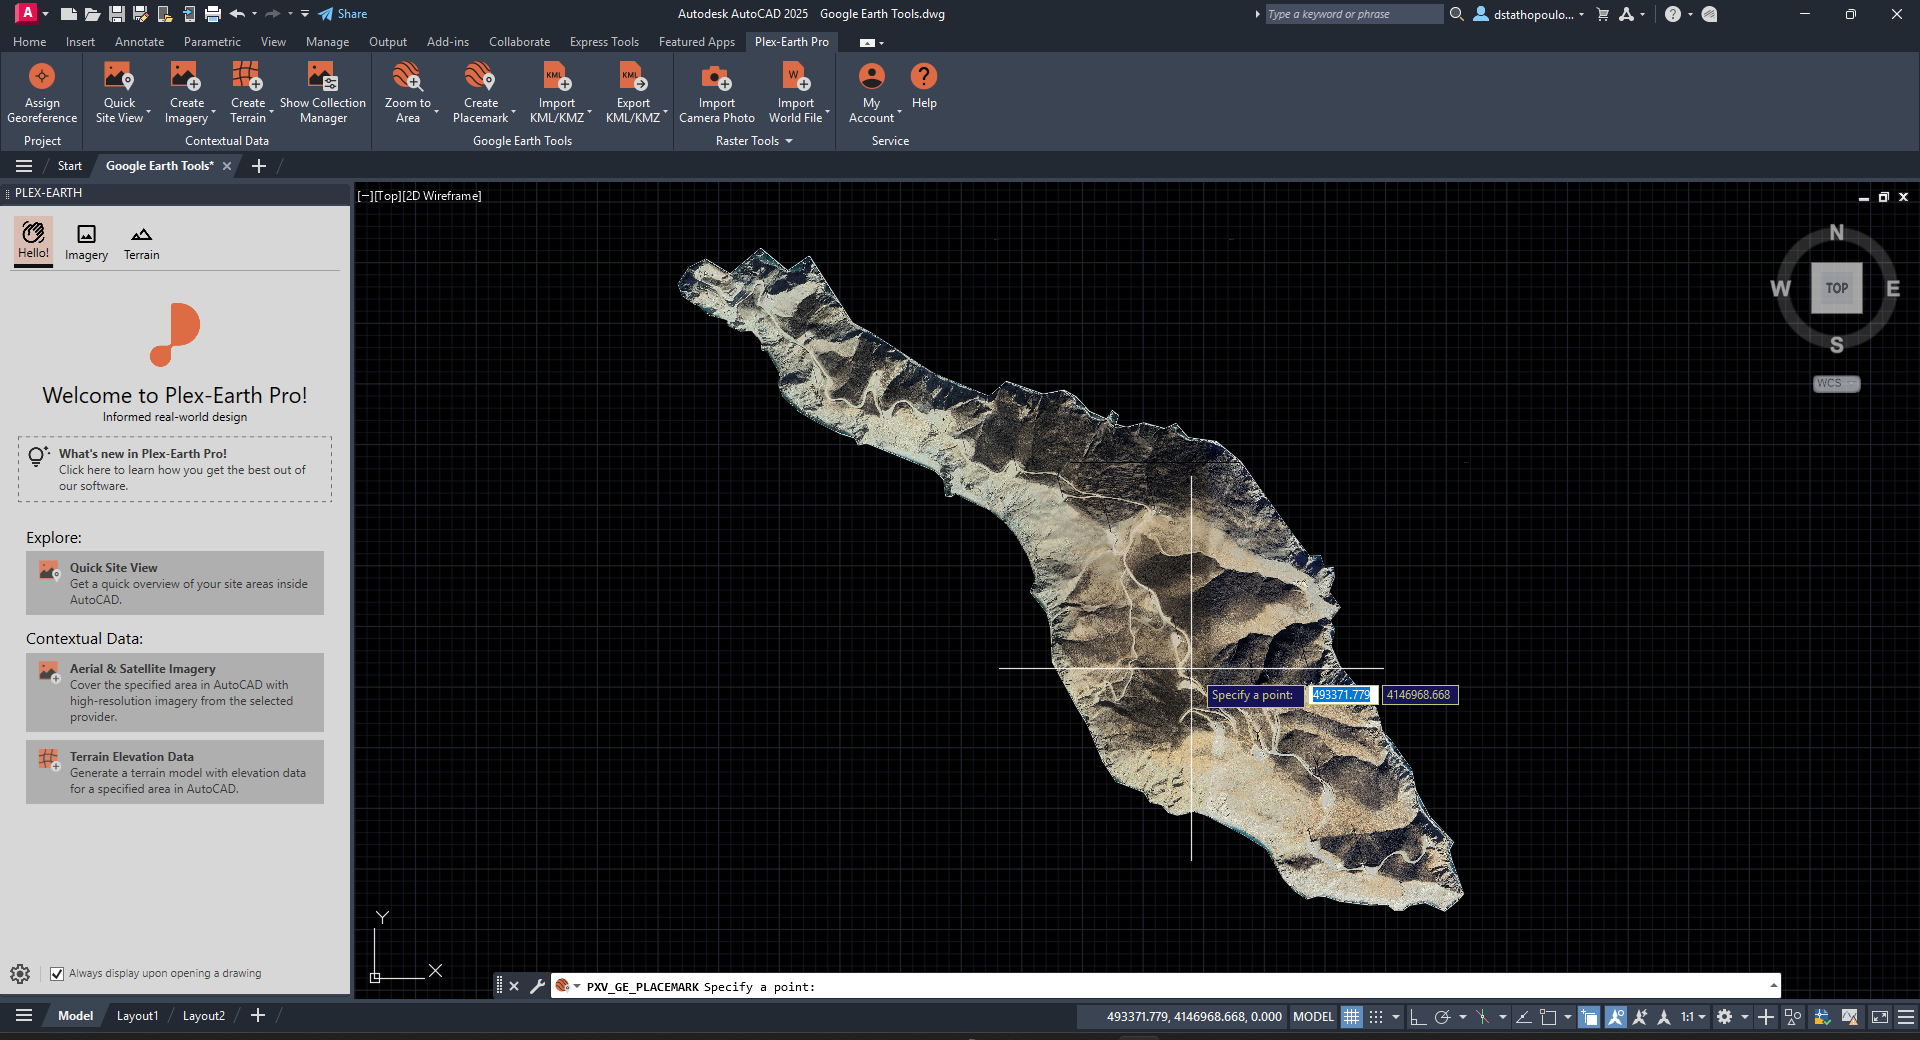
Task: Uncheck Always display upon opening a drawing
Action: [x=57, y=974]
